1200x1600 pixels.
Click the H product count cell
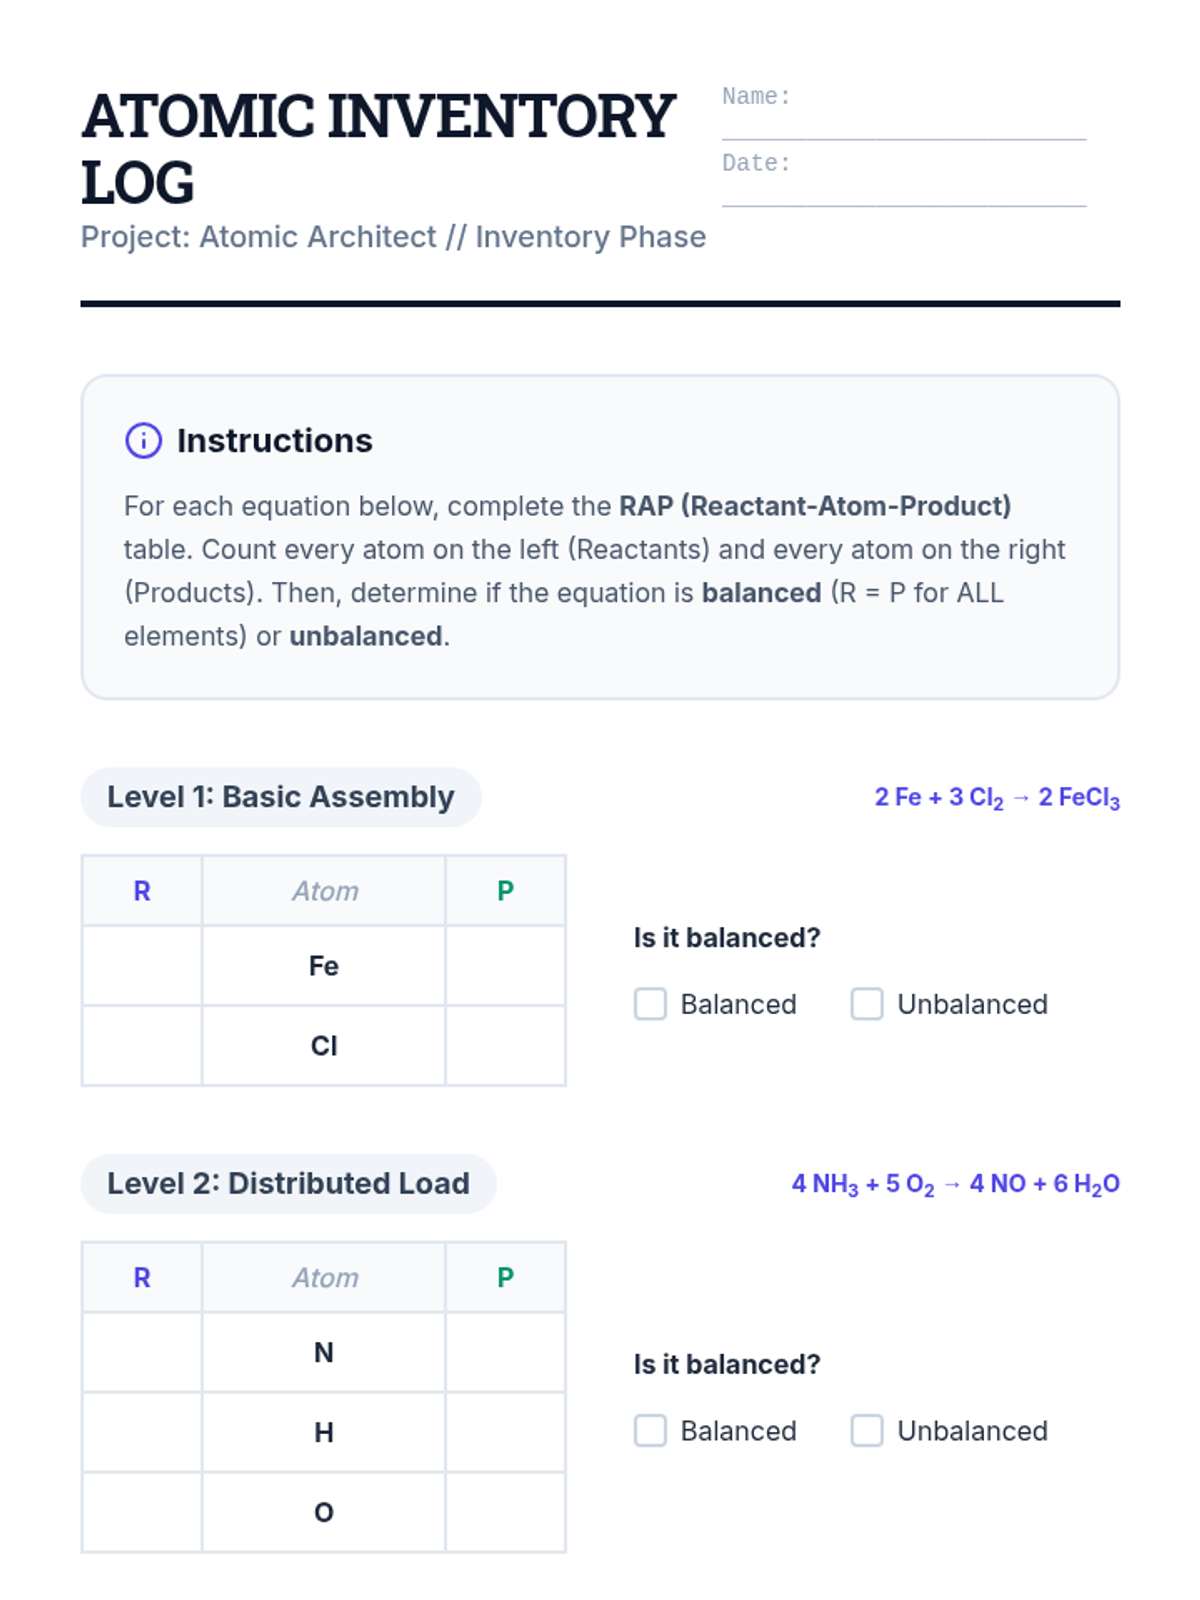click(505, 1433)
